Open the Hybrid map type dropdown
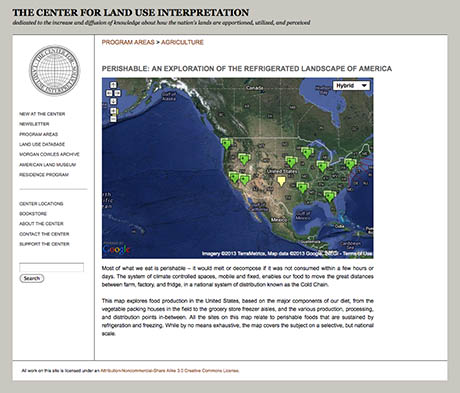460x393 pixels. click(351, 86)
